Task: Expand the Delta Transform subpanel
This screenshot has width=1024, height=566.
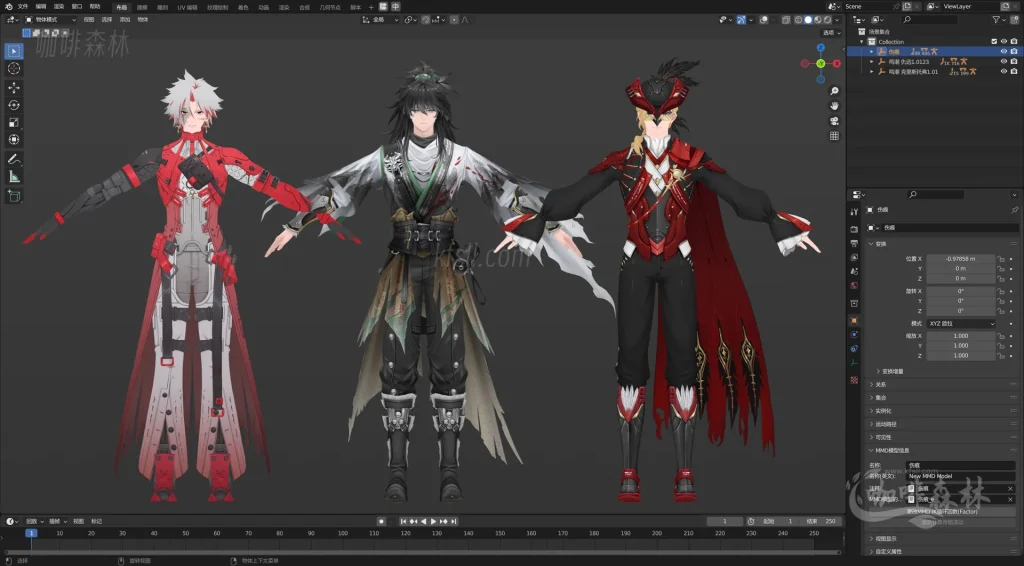Action: (878, 371)
